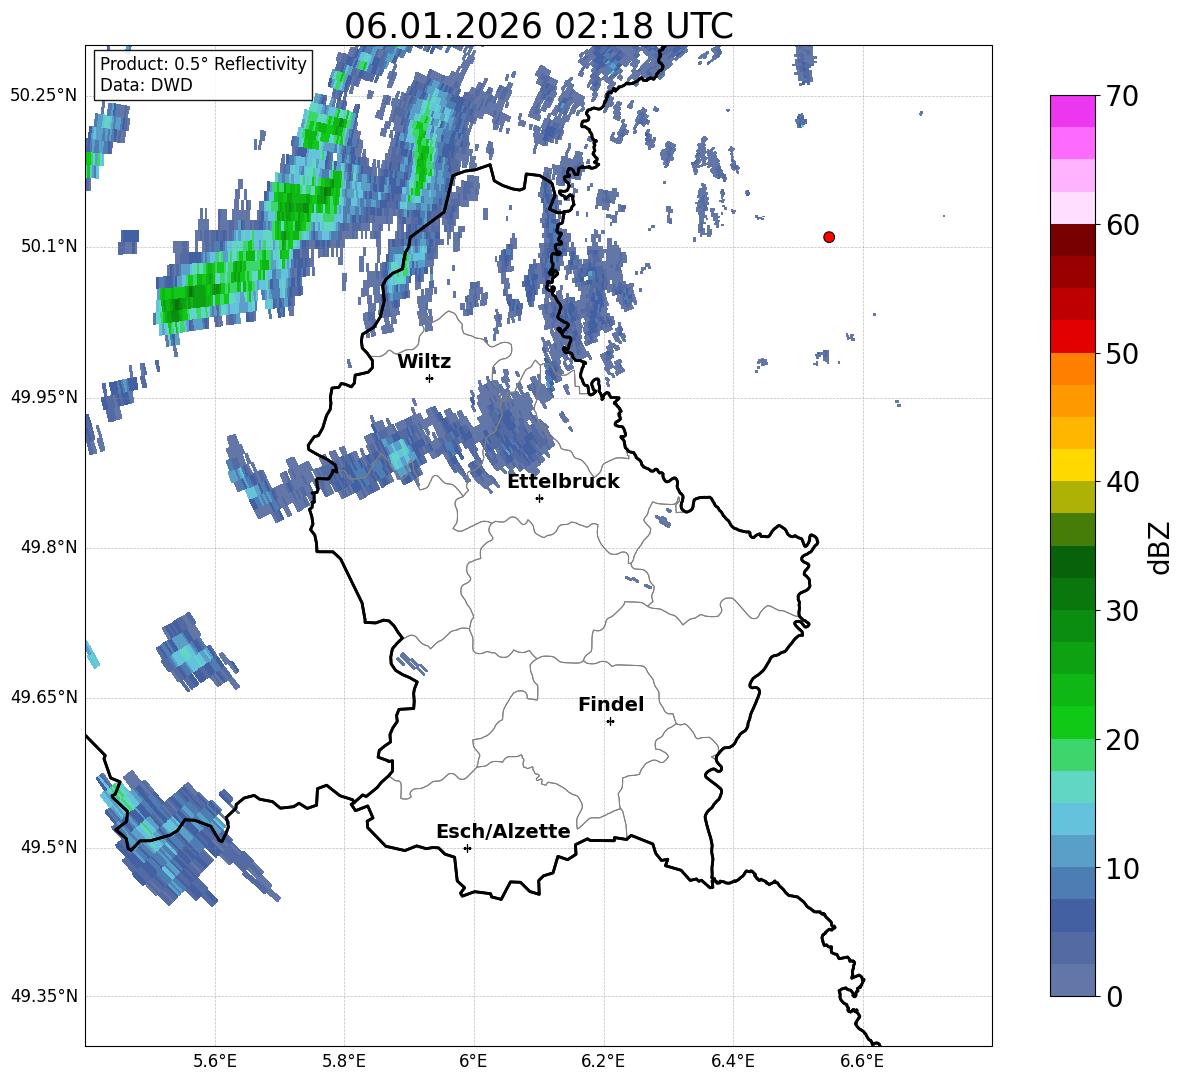The height and width of the screenshot is (1081, 1184).
Task: Click the 5.8°E longitude label
Action: [x=344, y=1061]
